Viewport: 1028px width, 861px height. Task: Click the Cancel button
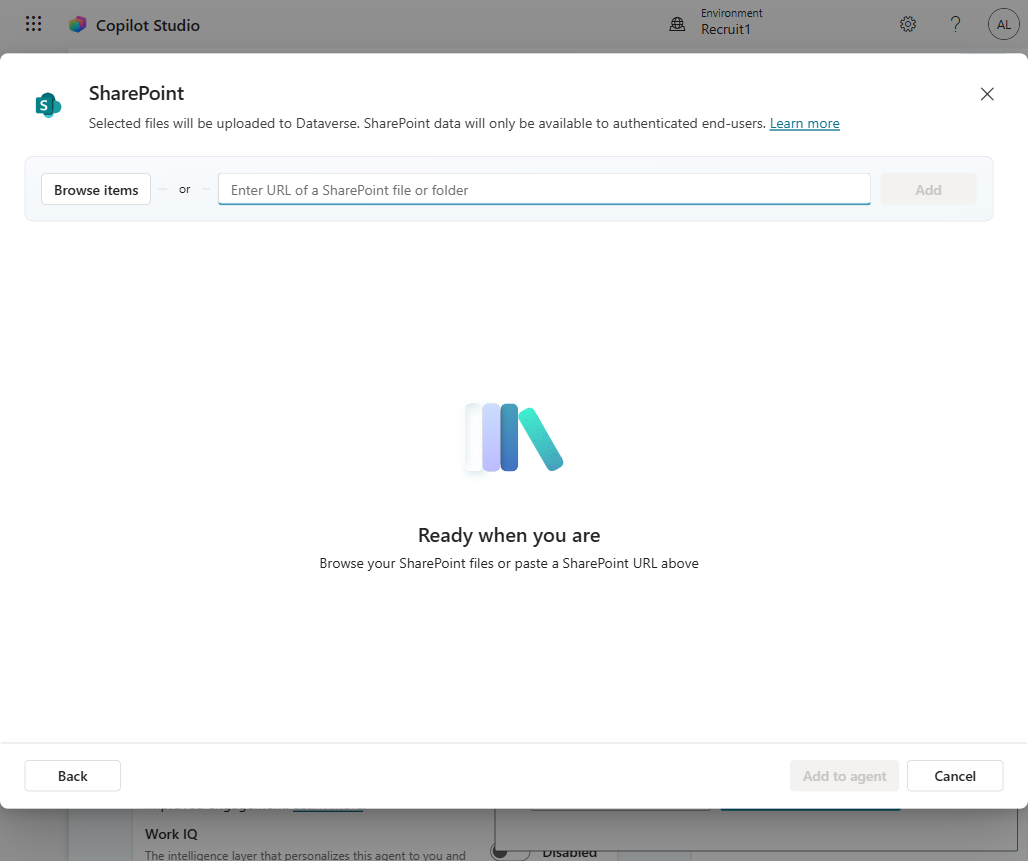(955, 776)
